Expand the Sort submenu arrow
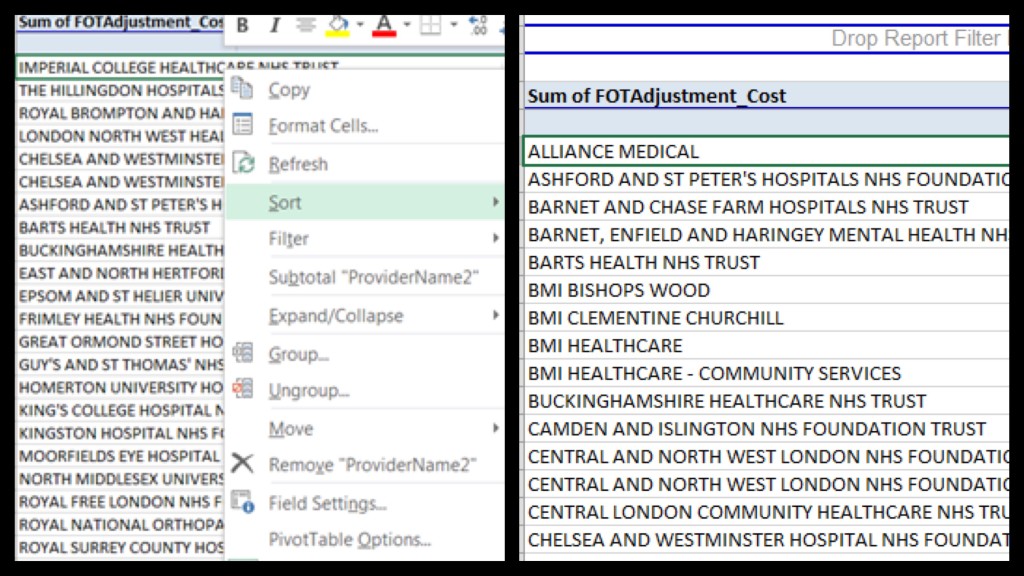1024x576 pixels. 496,202
